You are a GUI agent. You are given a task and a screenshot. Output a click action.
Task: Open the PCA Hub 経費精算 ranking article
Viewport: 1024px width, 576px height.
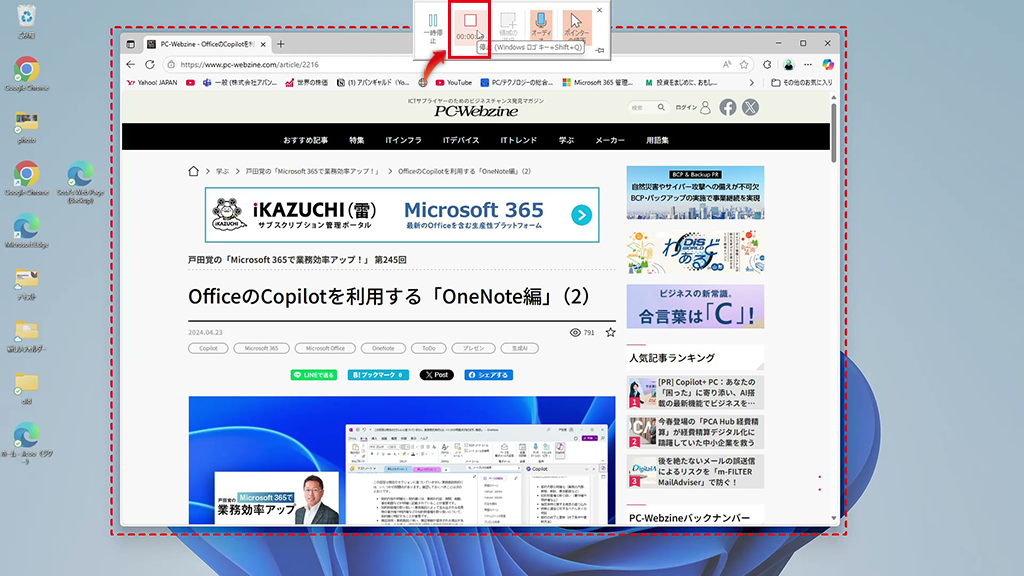(695, 432)
